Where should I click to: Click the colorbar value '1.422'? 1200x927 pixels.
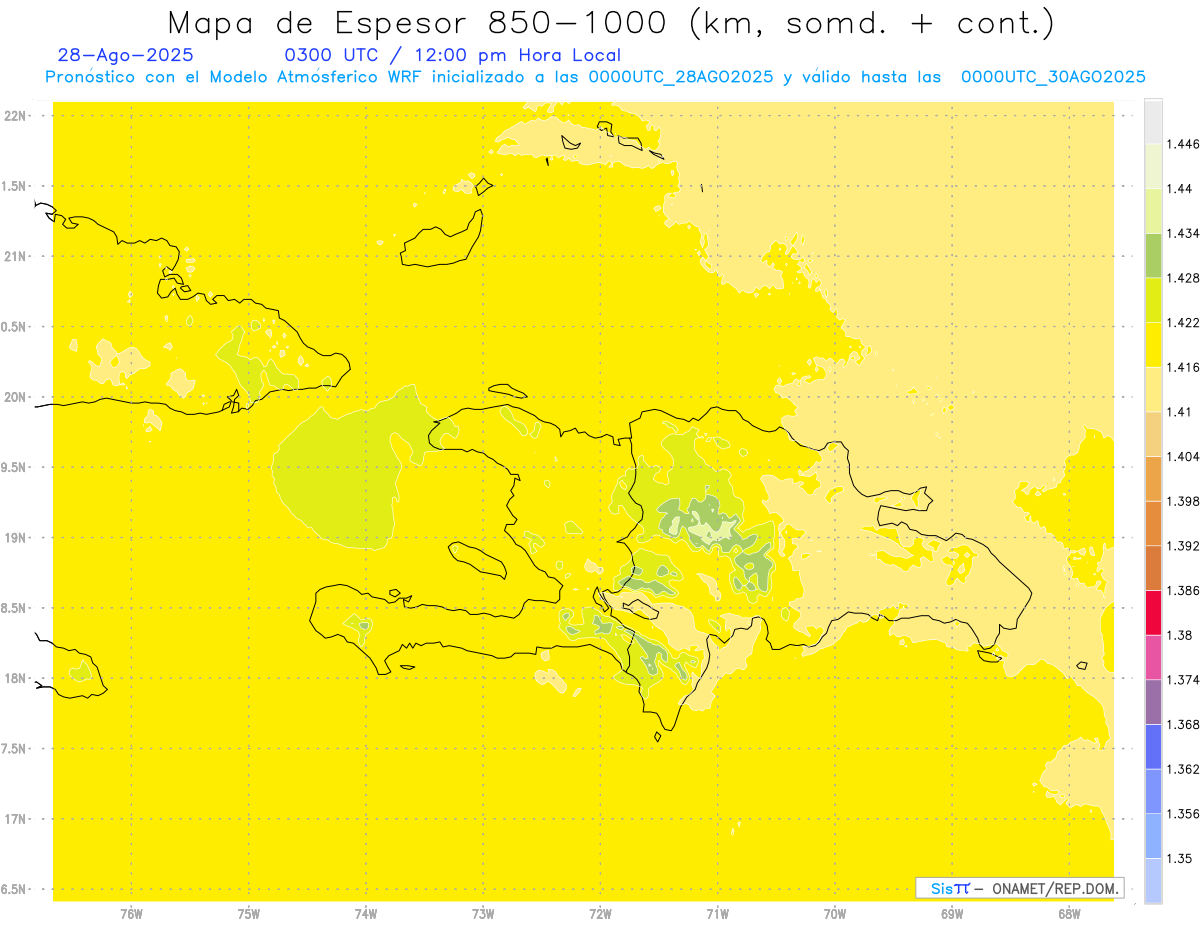point(1183,322)
